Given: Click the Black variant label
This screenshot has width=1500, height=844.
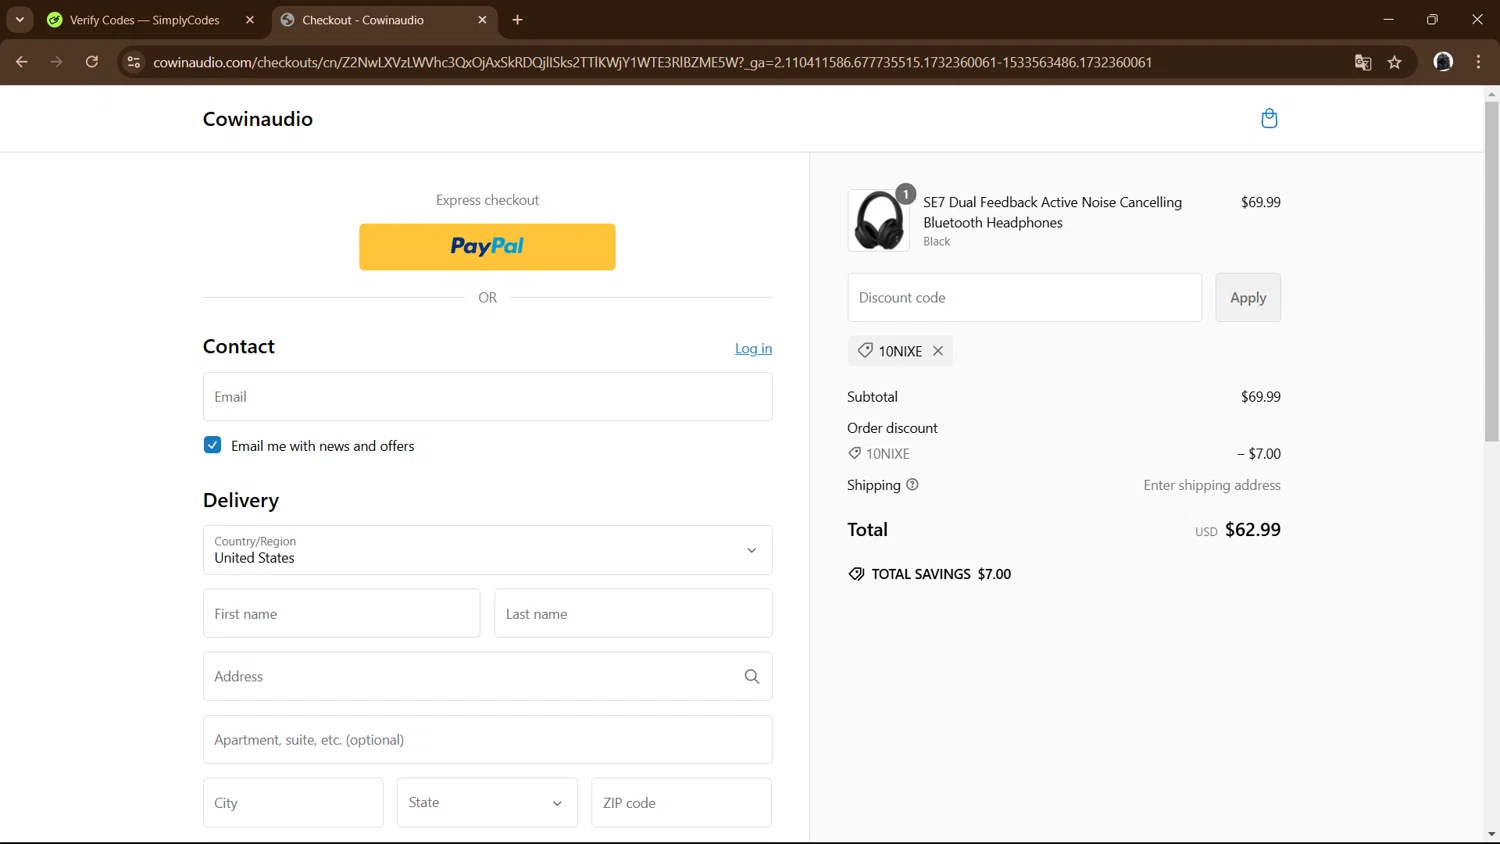Looking at the screenshot, I should point(937,242).
